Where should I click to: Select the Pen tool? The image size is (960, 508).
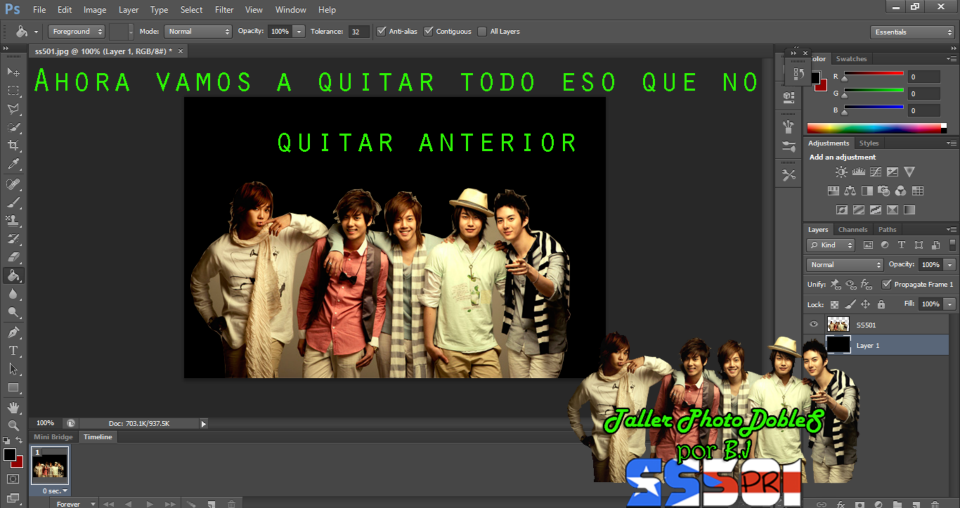[x=13, y=332]
